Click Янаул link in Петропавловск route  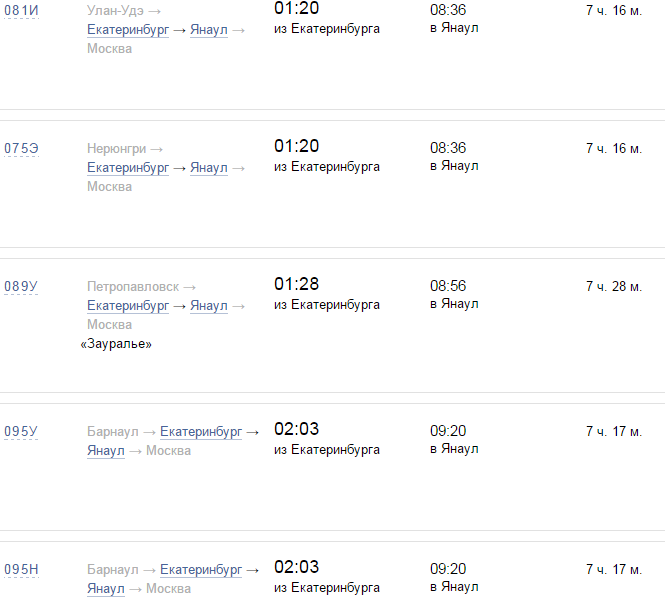(209, 306)
